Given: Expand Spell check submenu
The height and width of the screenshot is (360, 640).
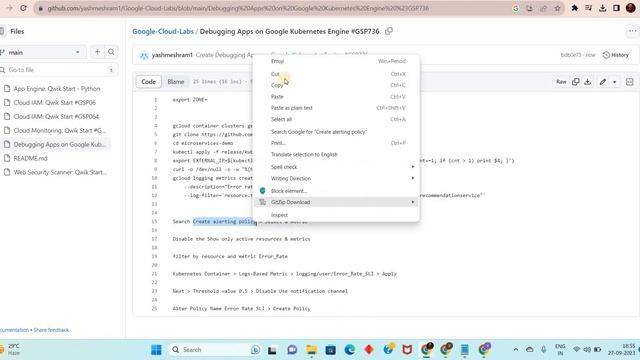Looking at the screenshot, I should 337,167.
